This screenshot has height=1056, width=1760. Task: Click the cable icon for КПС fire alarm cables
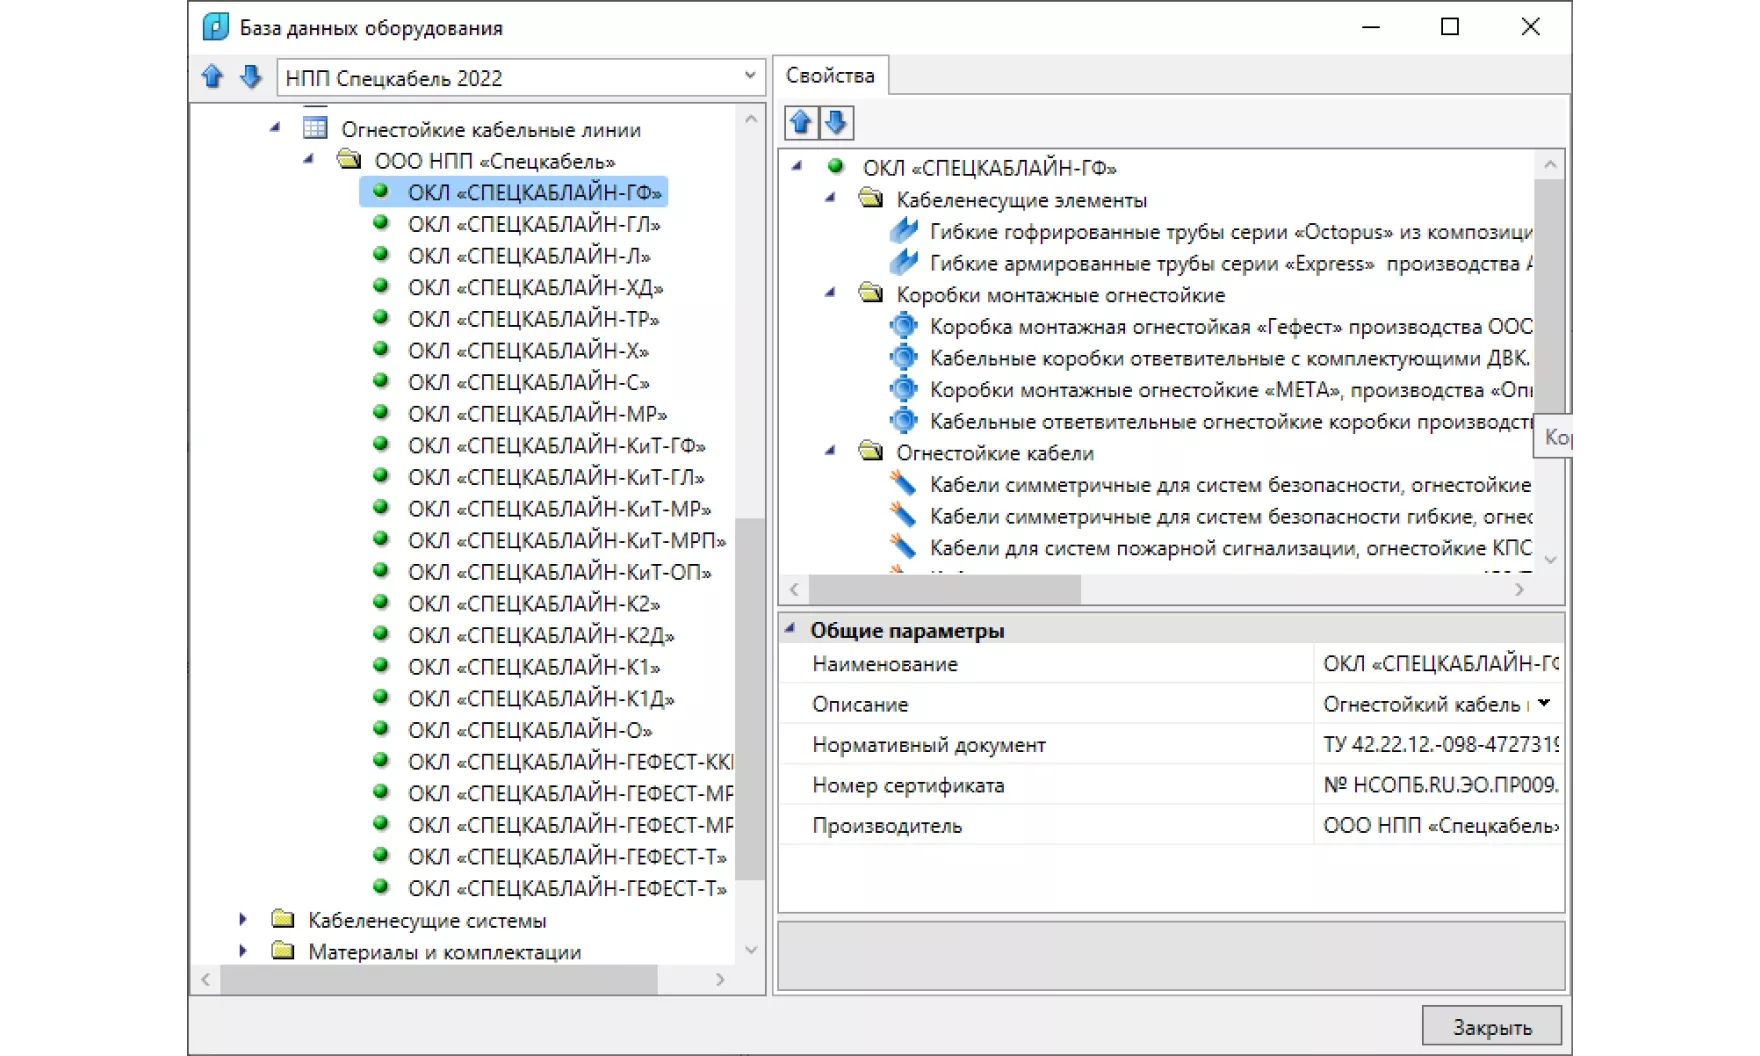point(903,548)
